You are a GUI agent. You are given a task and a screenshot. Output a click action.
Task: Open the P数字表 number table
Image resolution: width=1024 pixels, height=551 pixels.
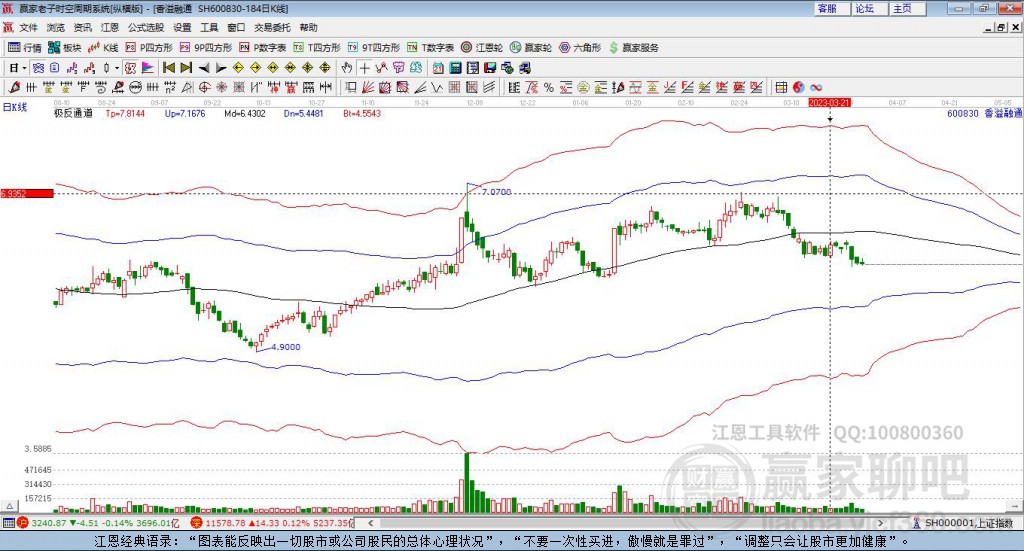tap(263, 48)
